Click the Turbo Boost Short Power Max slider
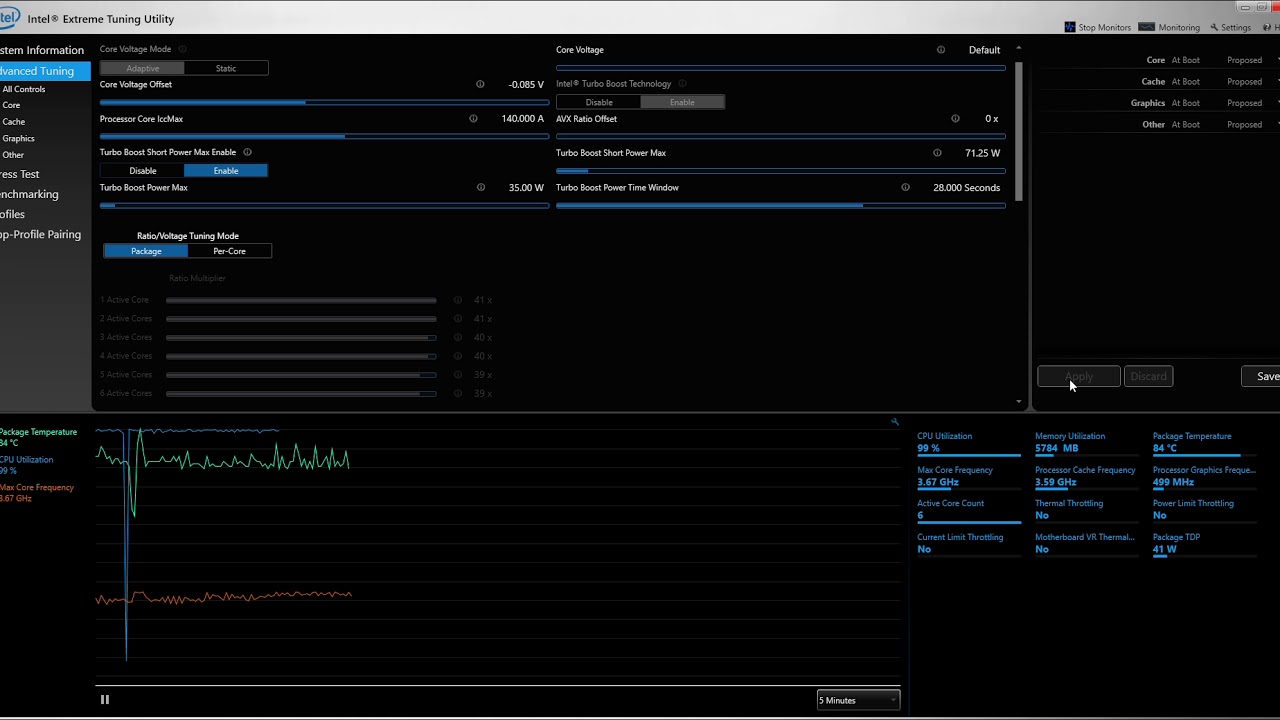Image resolution: width=1280 pixels, height=720 pixels. click(x=780, y=171)
